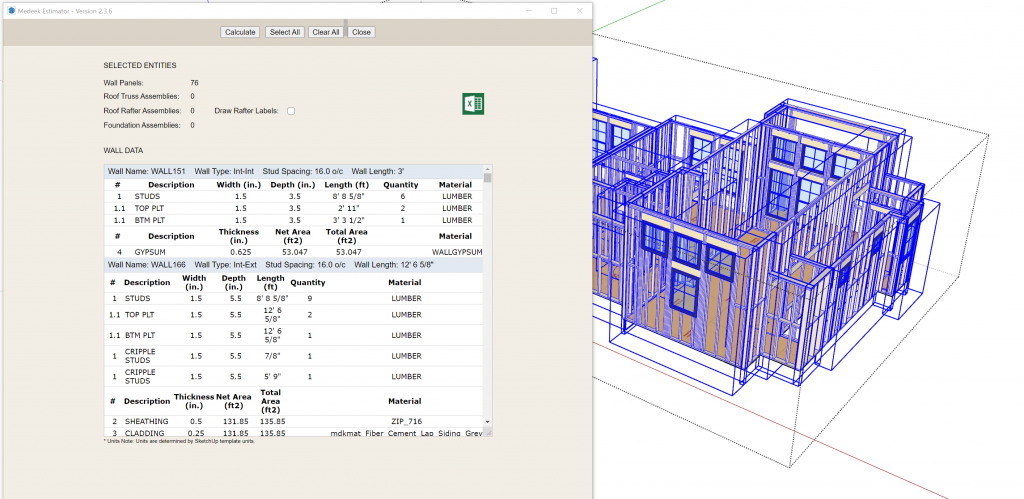Click the wall data scrollbar up arrow
Image resolution: width=1024 pixels, height=499 pixels.
488,170
